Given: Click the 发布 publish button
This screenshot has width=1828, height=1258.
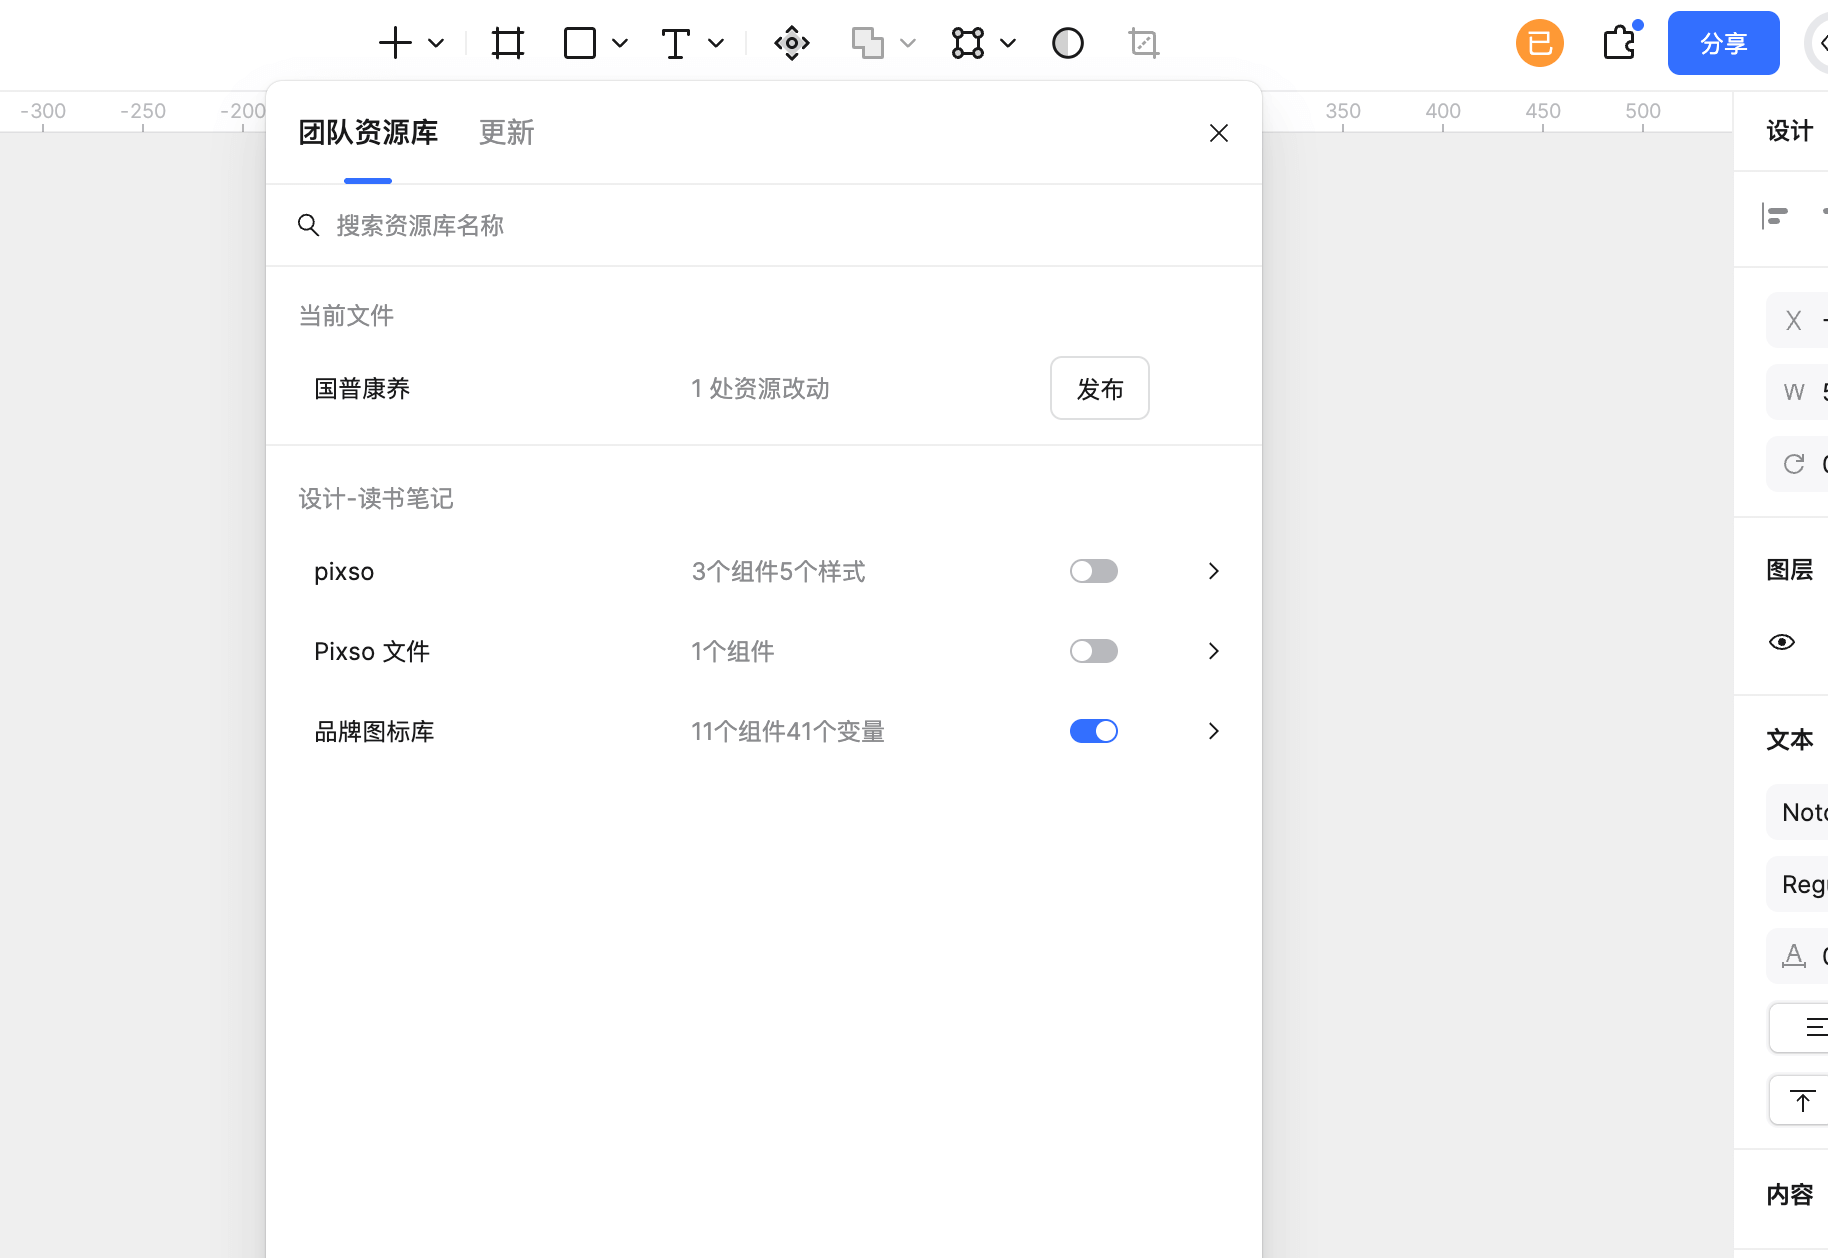Looking at the screenshot, I should click(x=1099, y=388).
